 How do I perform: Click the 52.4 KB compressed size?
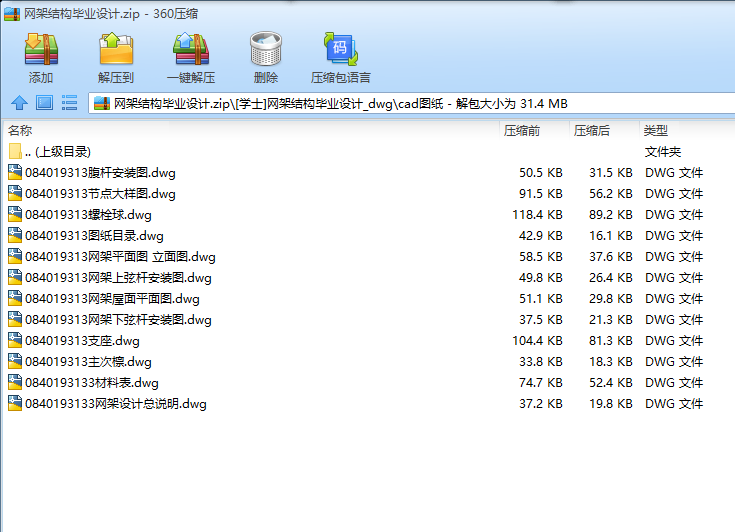click(611, 383)
